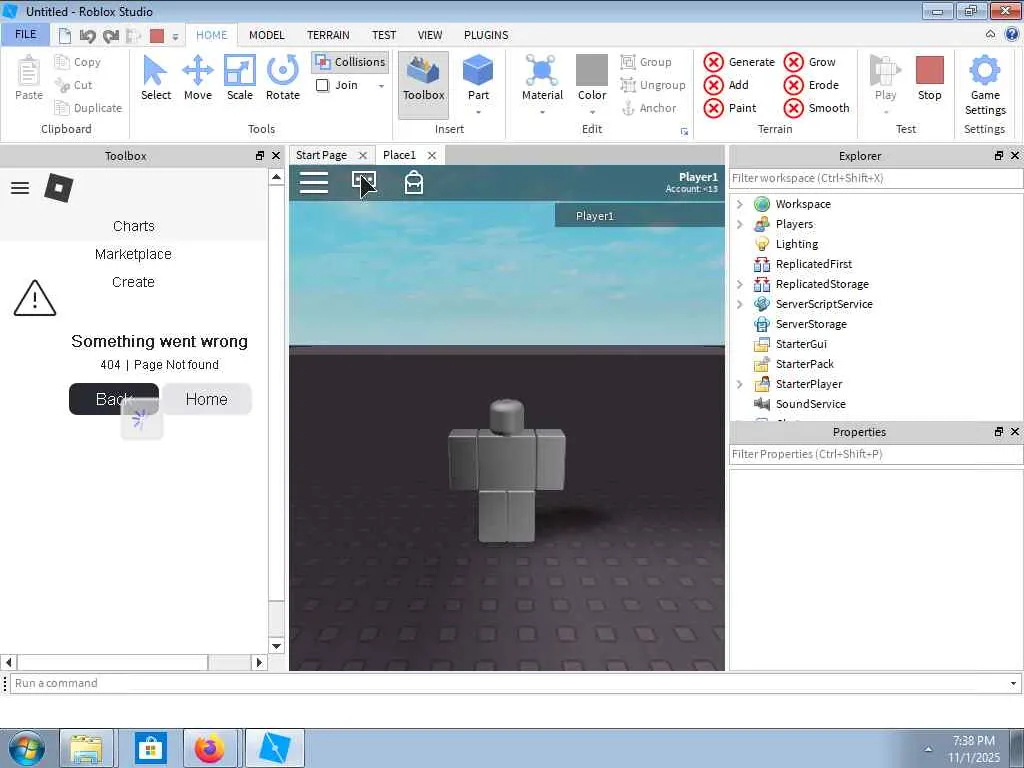Click the Back button on error page
Image resolution: width=1024 pixels, height=768 pixels.
114,399
